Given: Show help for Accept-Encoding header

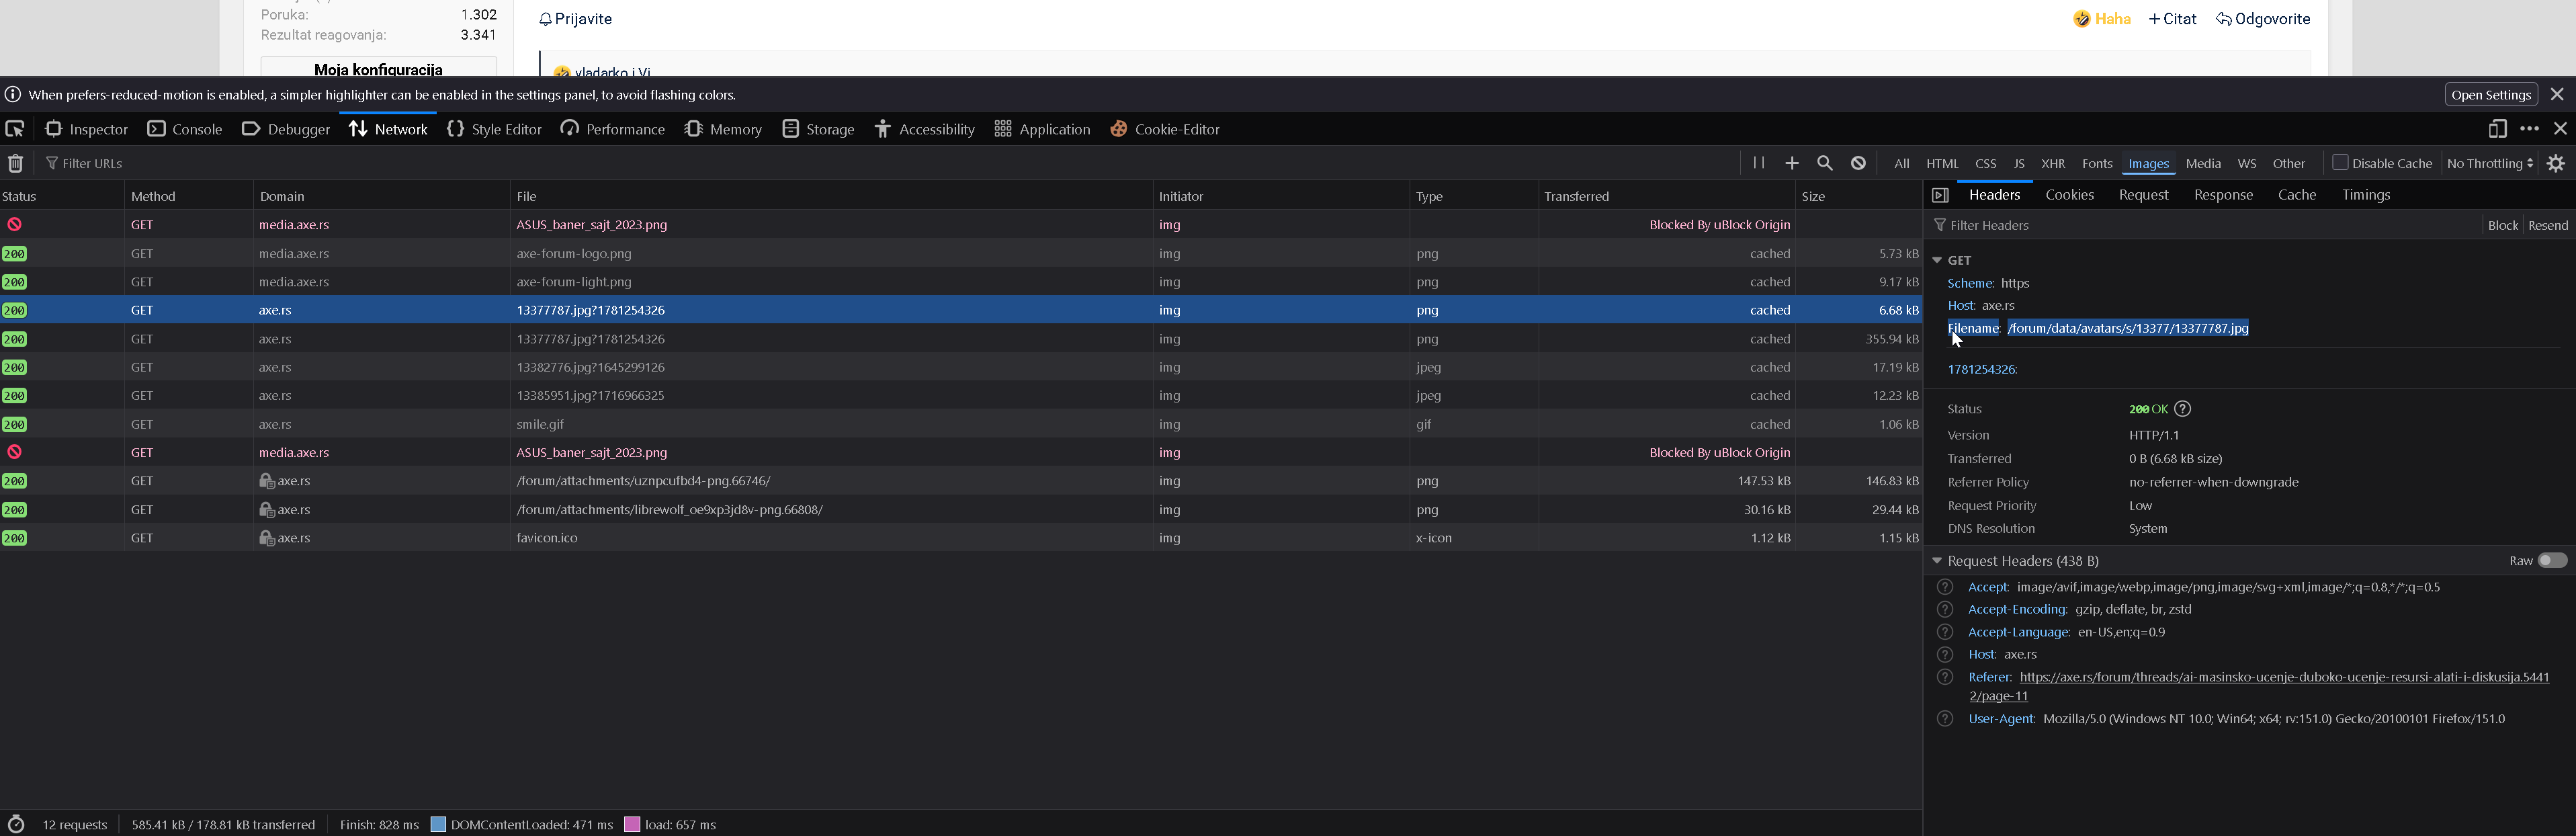Looking at the screenshot, I should (x=1945, y=609).
